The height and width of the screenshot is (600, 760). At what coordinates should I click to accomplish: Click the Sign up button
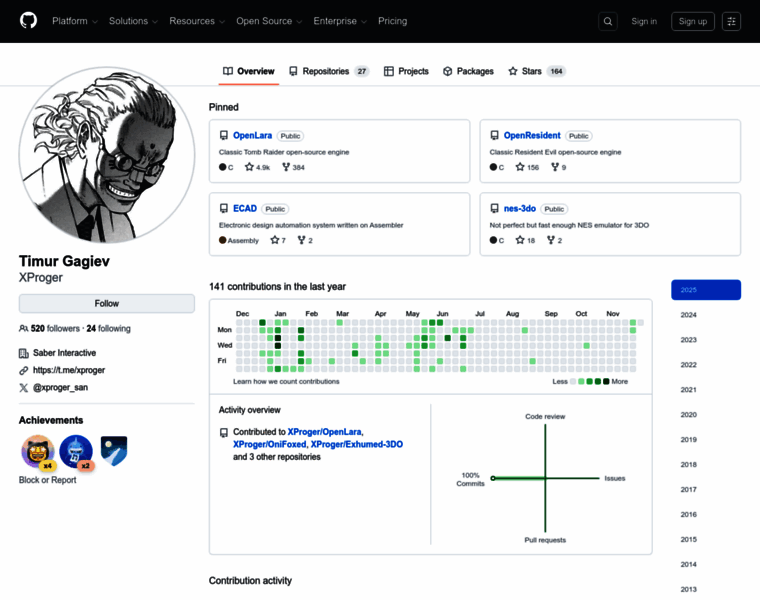click(693, 21)
